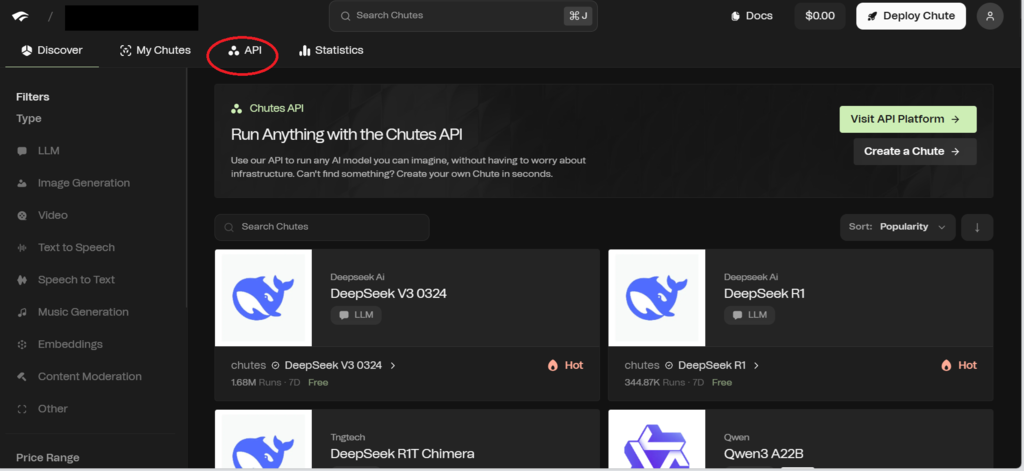Click LLM tag on DeepSeek V3 0324 card
Image resolution: width=1024 pixels, height=471 pixels.
point(356,315)
